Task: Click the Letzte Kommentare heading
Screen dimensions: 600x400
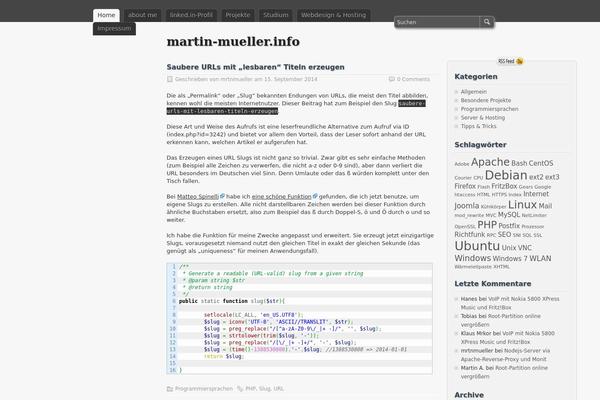Action: point(492,284)
